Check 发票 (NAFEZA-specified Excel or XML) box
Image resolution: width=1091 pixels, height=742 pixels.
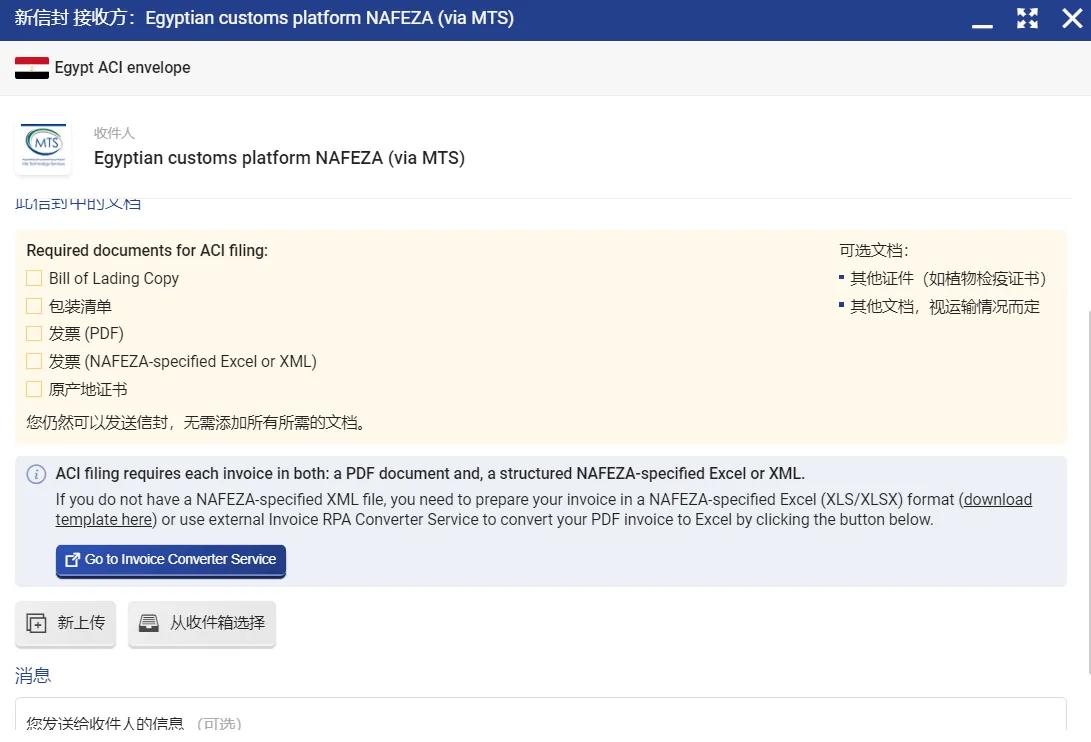[x=34, y=361]
